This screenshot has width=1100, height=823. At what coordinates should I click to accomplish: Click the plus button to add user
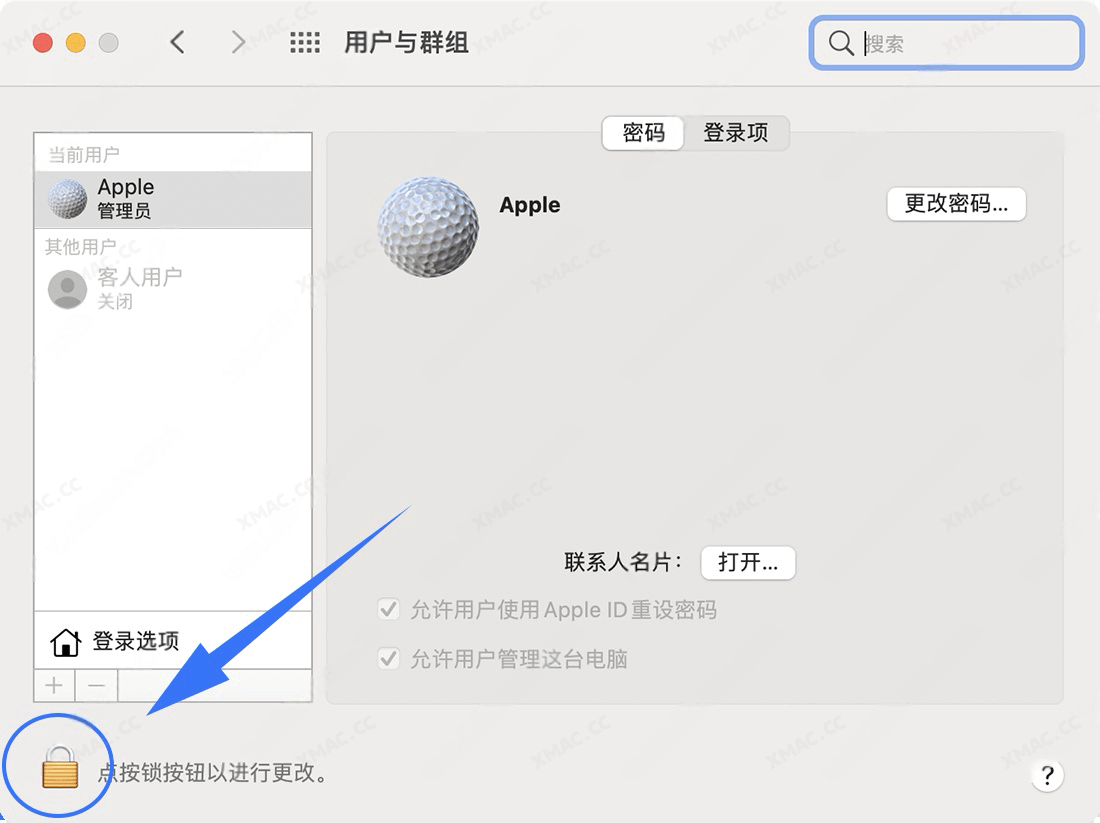(54, 685)
